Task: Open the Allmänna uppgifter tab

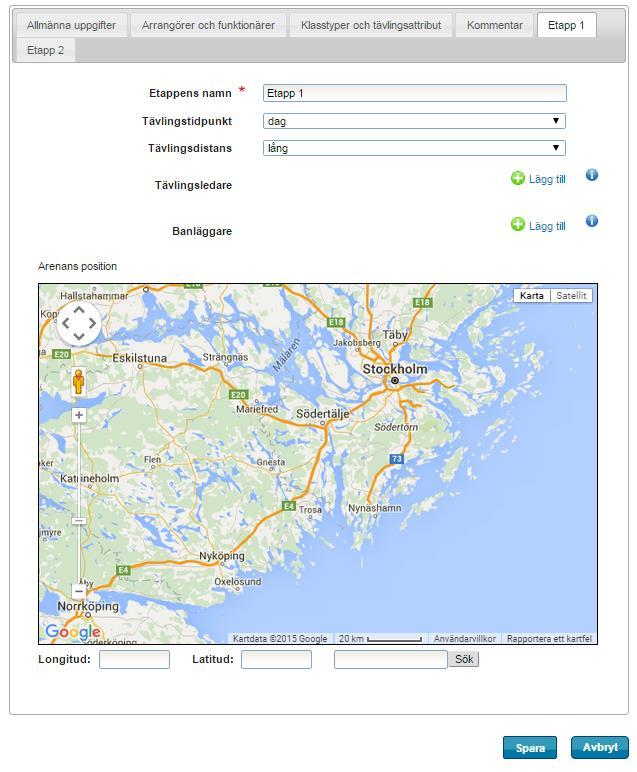Action: (x=71, y=25)
